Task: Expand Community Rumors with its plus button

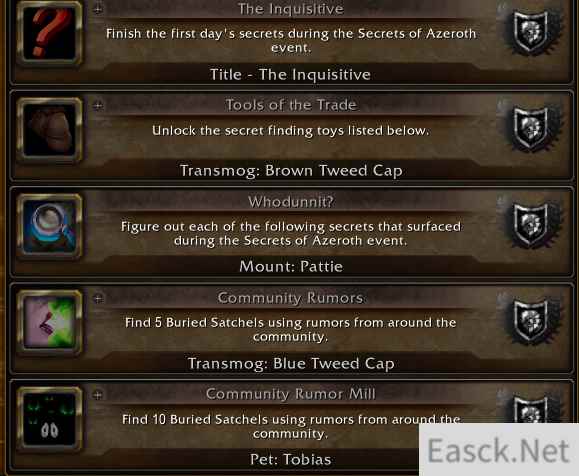Action: (98, 298)
